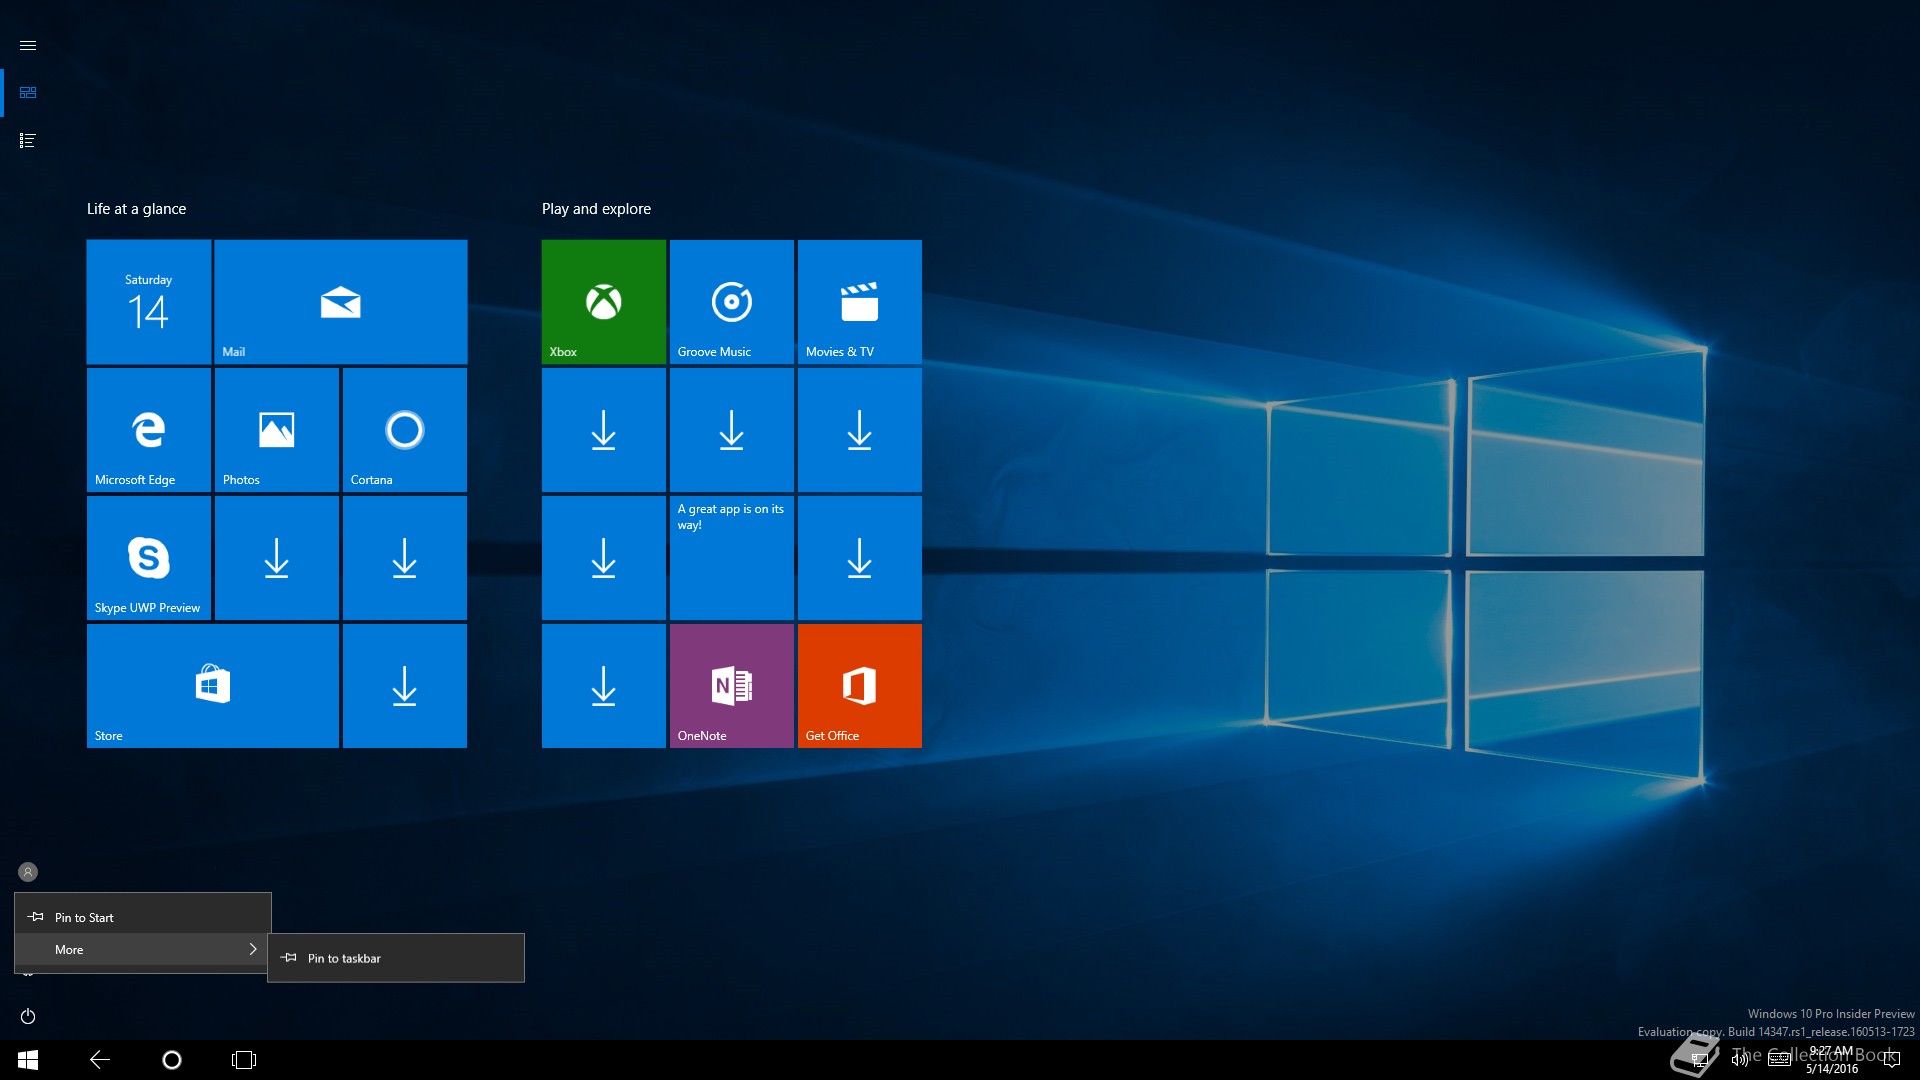Click the 'Life at a glance' group header
The image size is (1920, 1080).
[137, 209]
